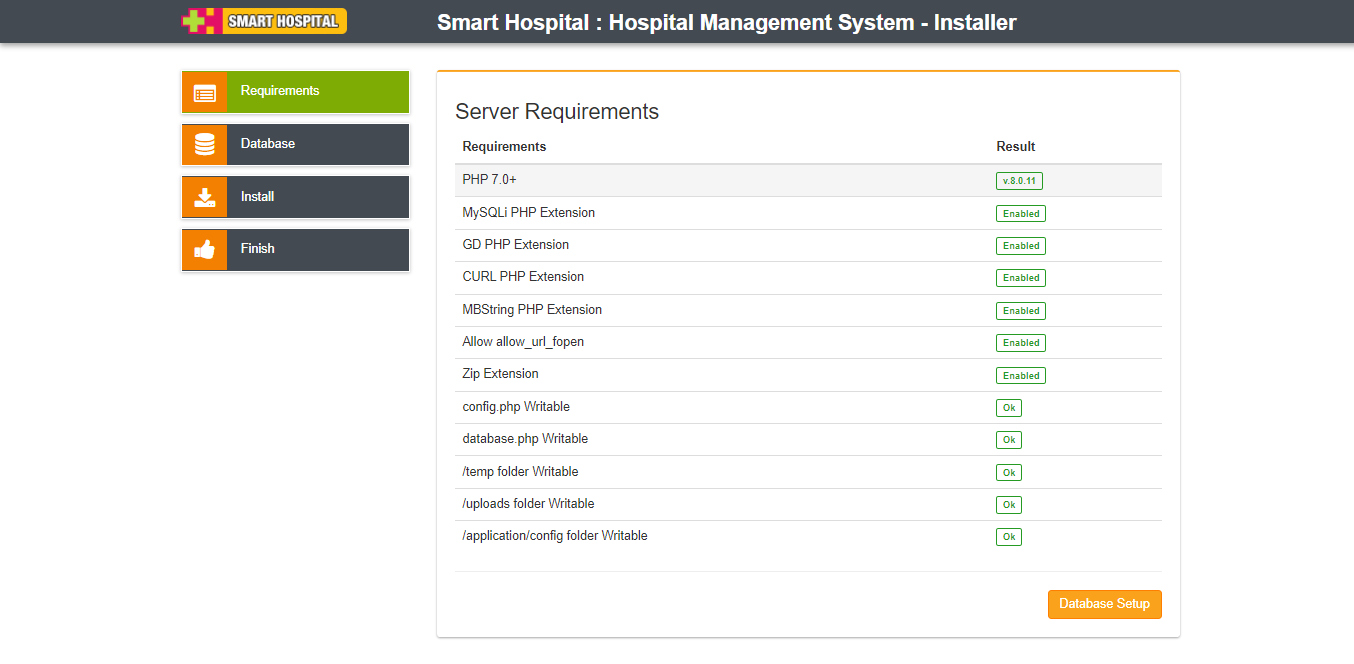Click Ok badge for config.php Writable
This screenshot has height=664, width=1354.
point(1008,408)
